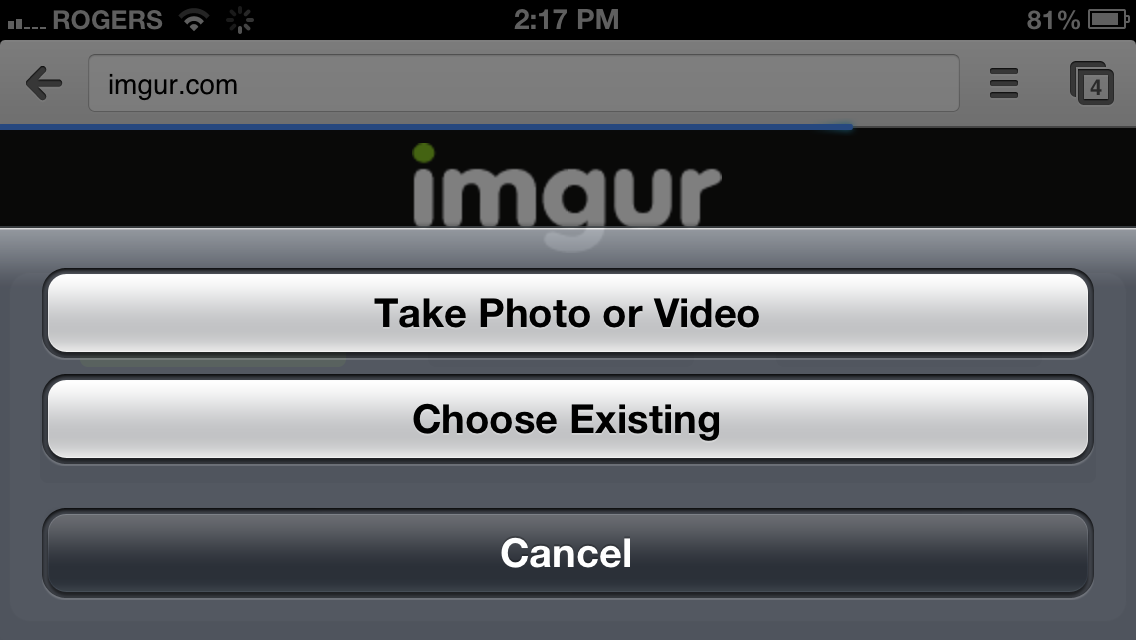Tap the blue page loading progress bar
Image resolution: width=1136 pixels, height=640 pixels.
(426, 127)
